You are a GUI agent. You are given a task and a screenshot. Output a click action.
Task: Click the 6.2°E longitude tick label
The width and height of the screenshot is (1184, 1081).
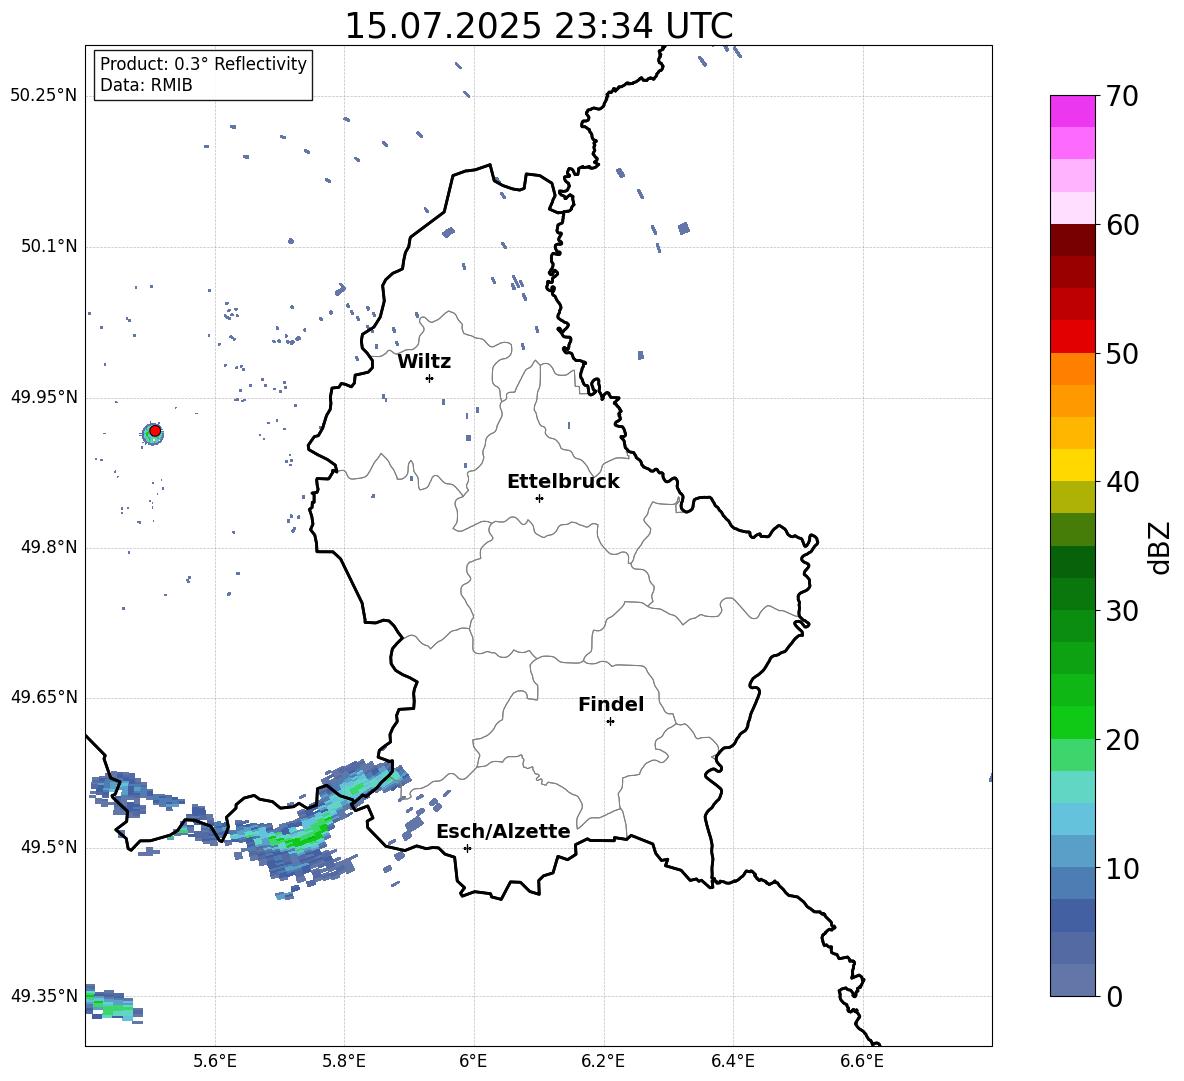603,1061
